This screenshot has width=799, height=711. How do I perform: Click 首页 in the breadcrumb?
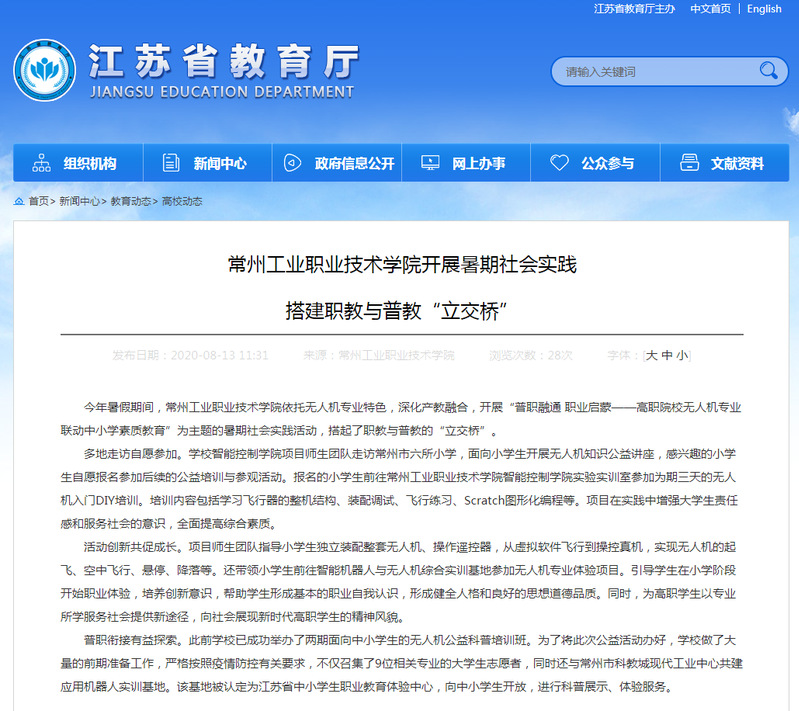38,201
